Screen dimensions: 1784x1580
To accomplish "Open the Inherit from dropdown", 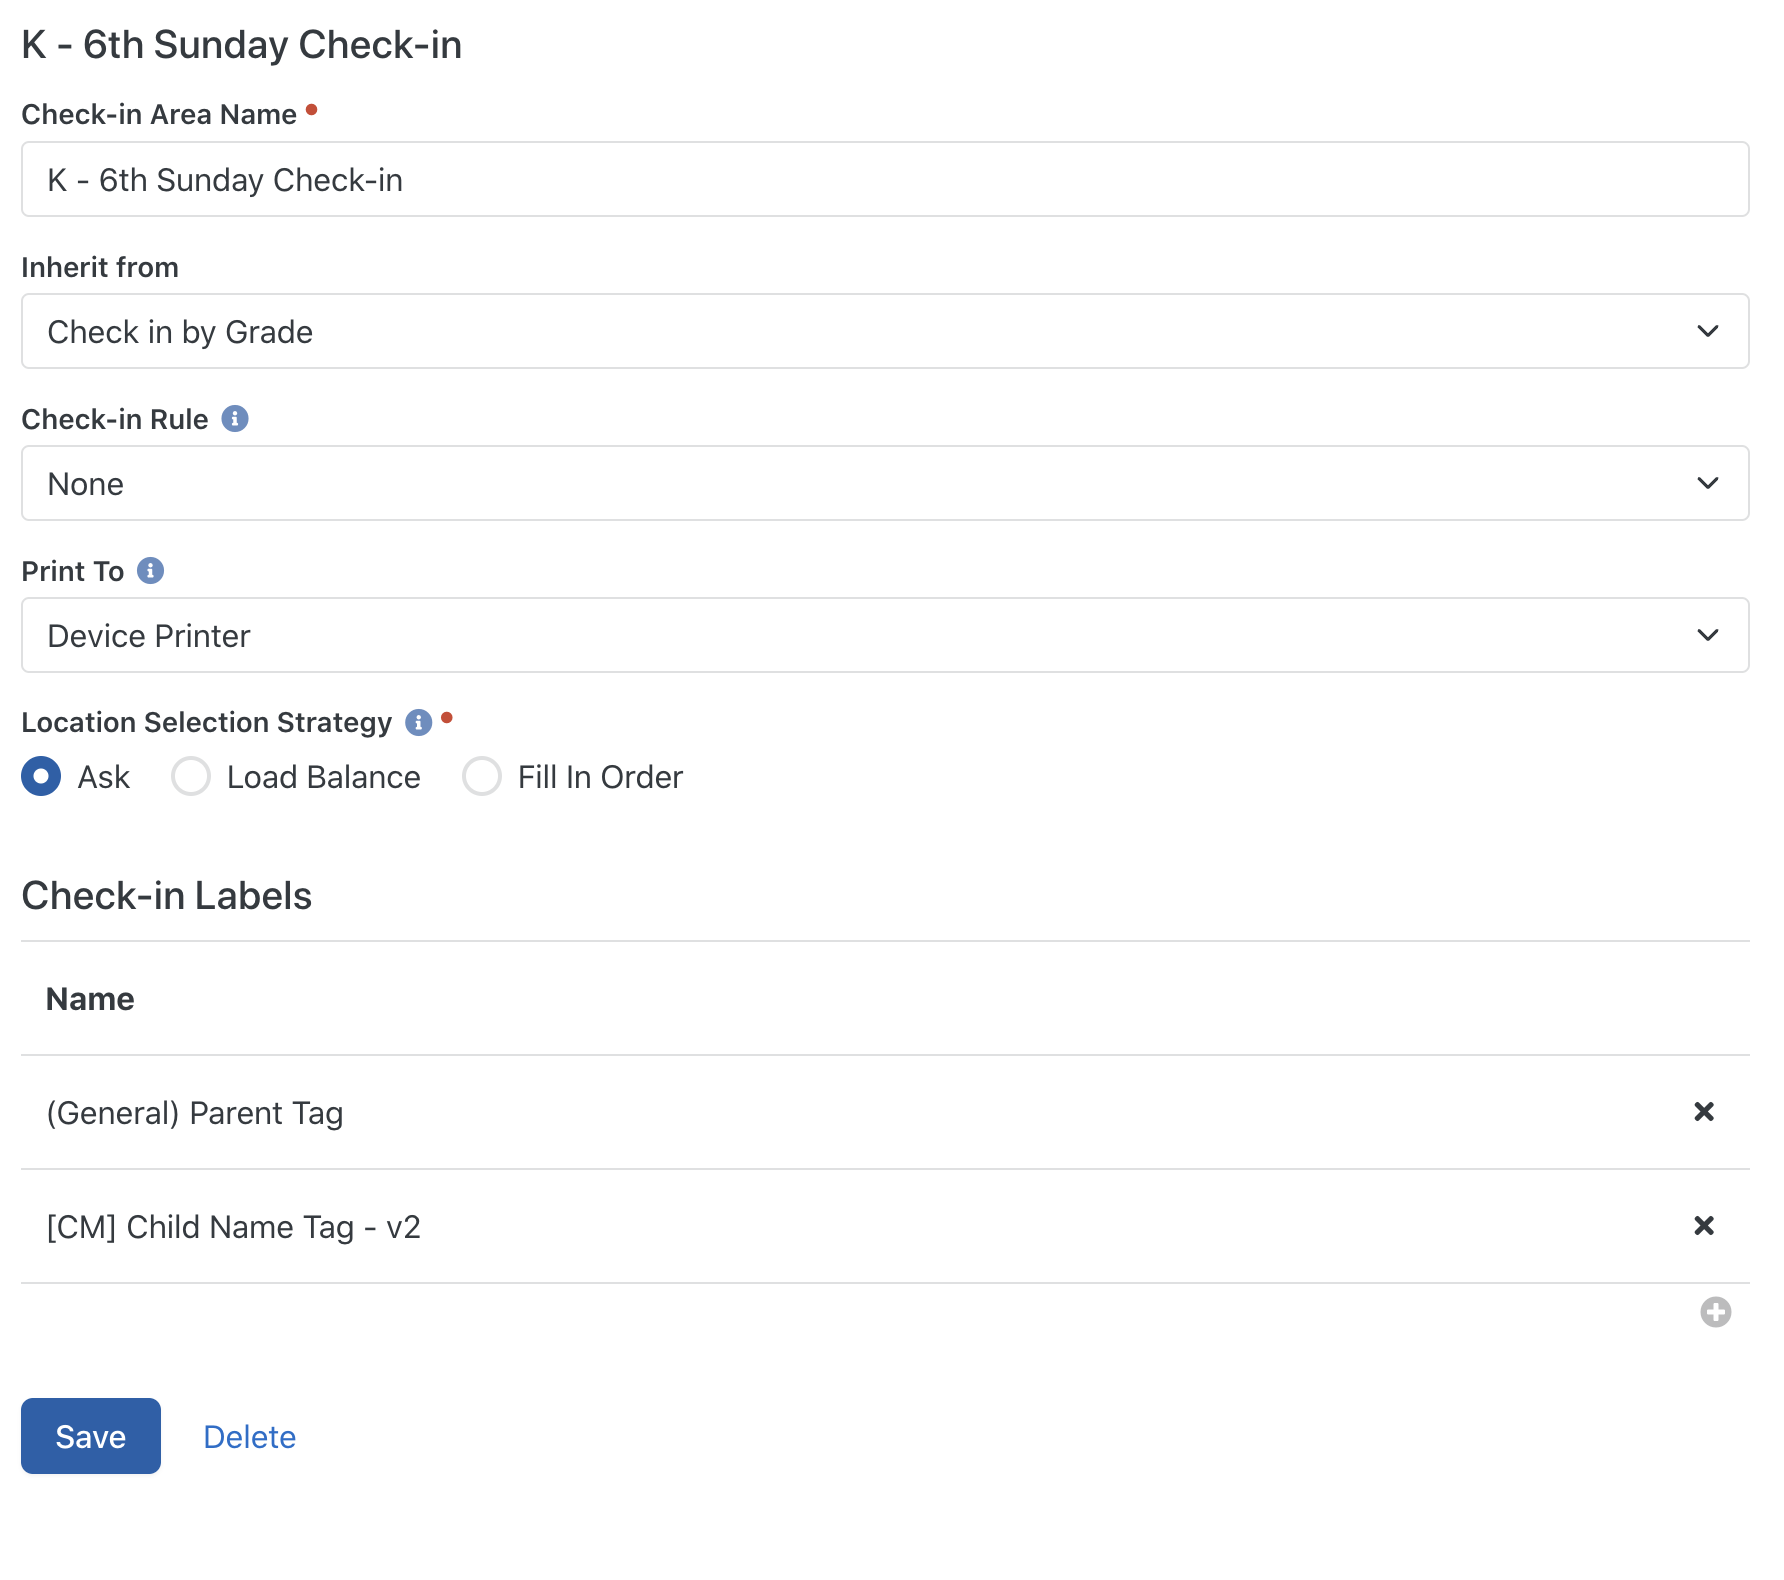I will click(x=886, y=331).
